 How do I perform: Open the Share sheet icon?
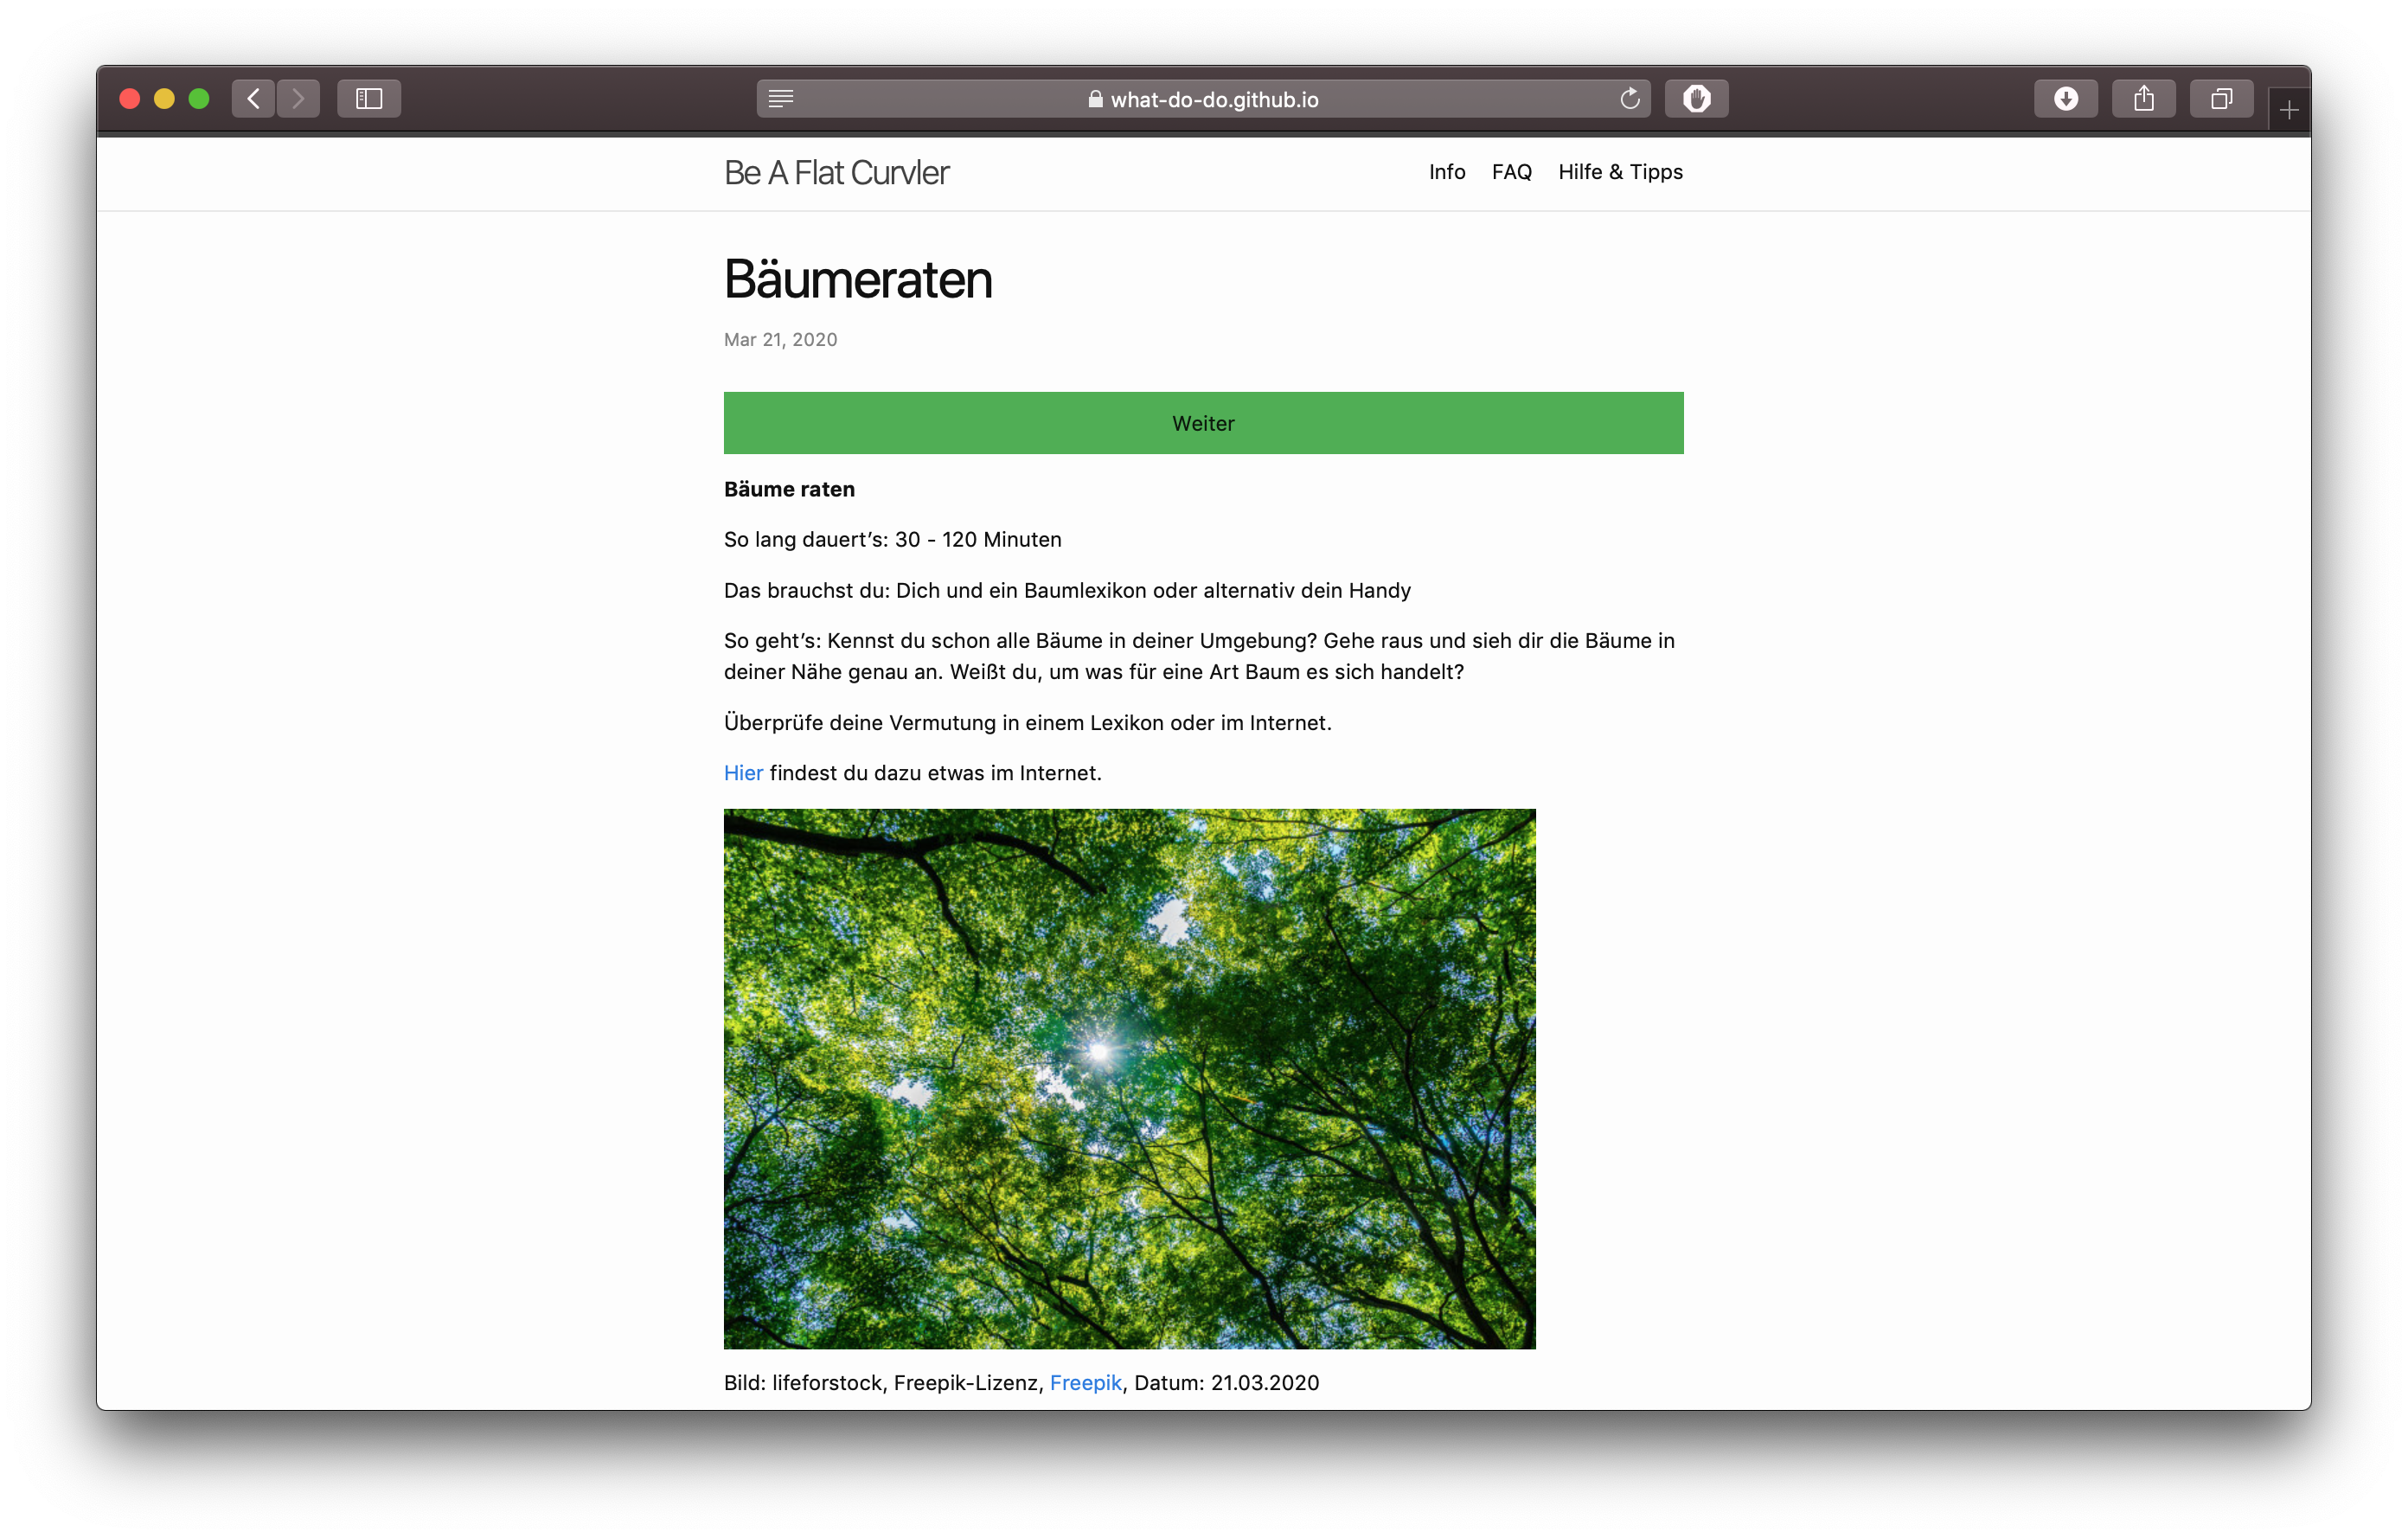coord(2143,98)
